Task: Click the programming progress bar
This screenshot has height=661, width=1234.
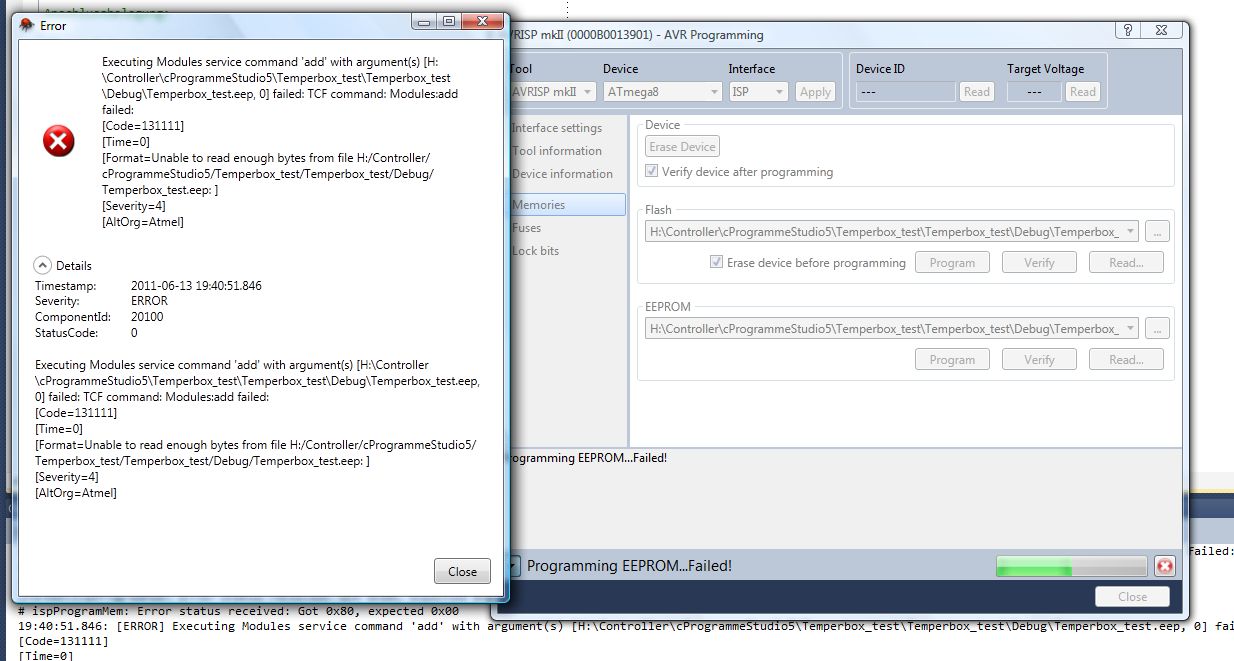Action: 1071,566
